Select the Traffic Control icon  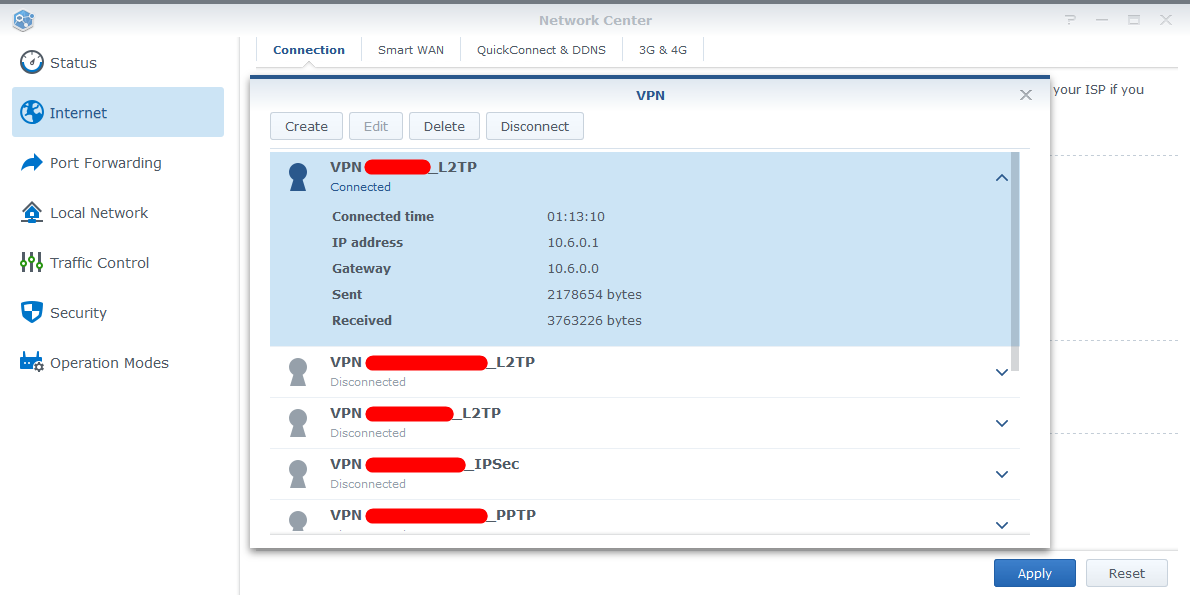pos(31,262)
